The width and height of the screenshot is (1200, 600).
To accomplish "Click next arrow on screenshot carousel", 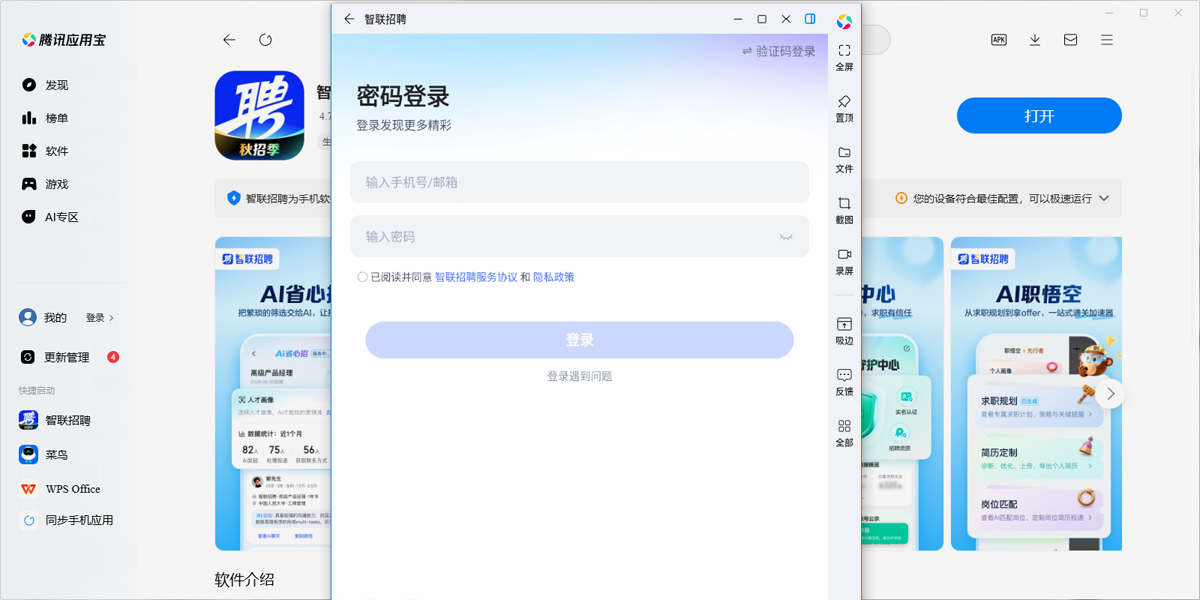I will tap(1111, 393).
